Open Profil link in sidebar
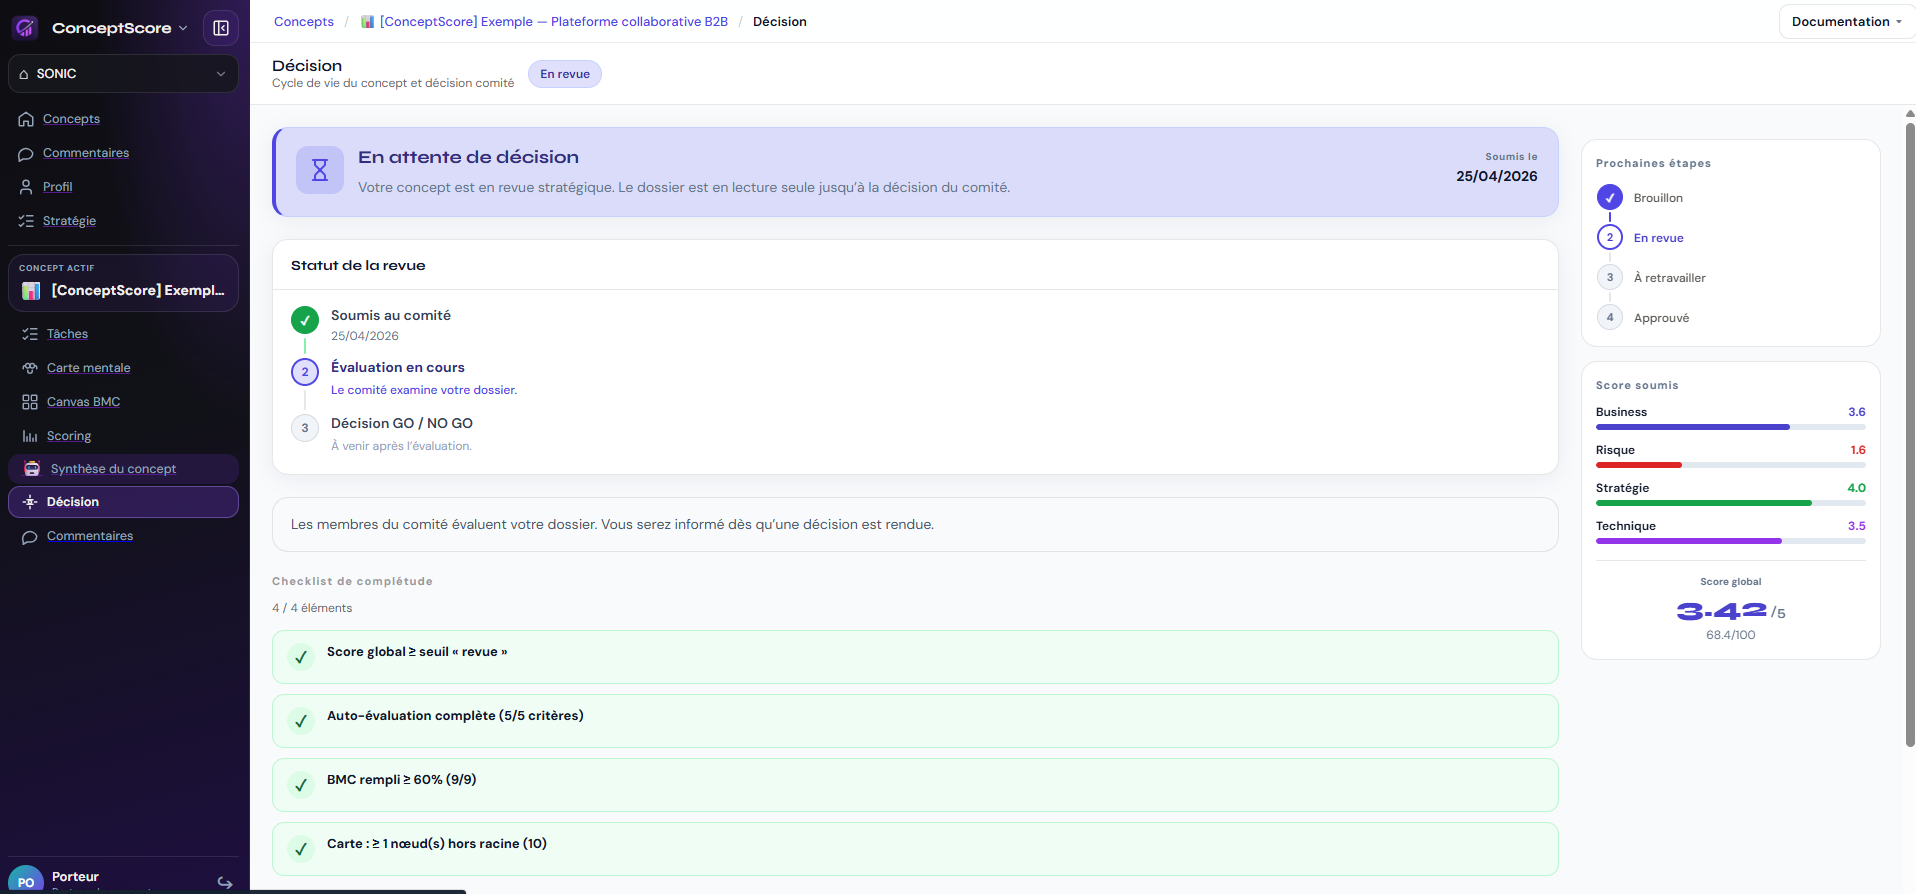Image resolution: width=1916 pixels, height=894 pixels. click(x=58, y=187)
